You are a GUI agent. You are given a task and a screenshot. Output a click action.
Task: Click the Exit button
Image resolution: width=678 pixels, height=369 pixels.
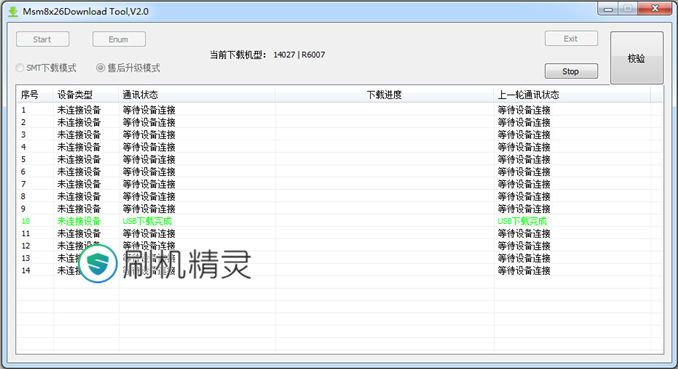click(571, 39)
